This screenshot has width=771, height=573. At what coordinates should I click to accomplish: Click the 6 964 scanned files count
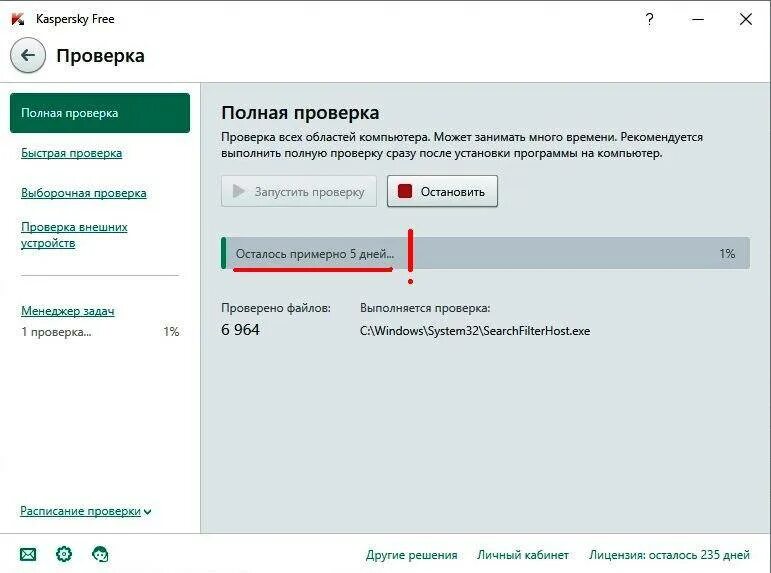click(x=240, y=330)
